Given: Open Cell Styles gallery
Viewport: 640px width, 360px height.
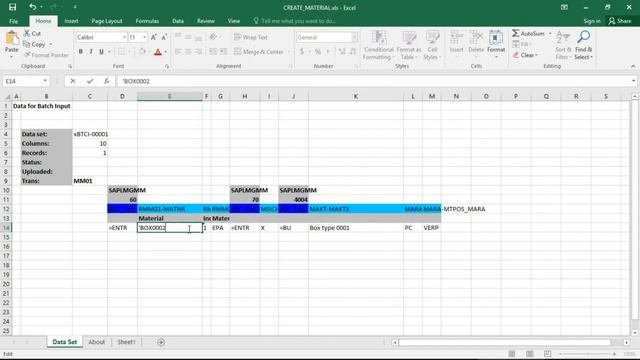Looking at the screenshot, I should click(x=432, y=45).
